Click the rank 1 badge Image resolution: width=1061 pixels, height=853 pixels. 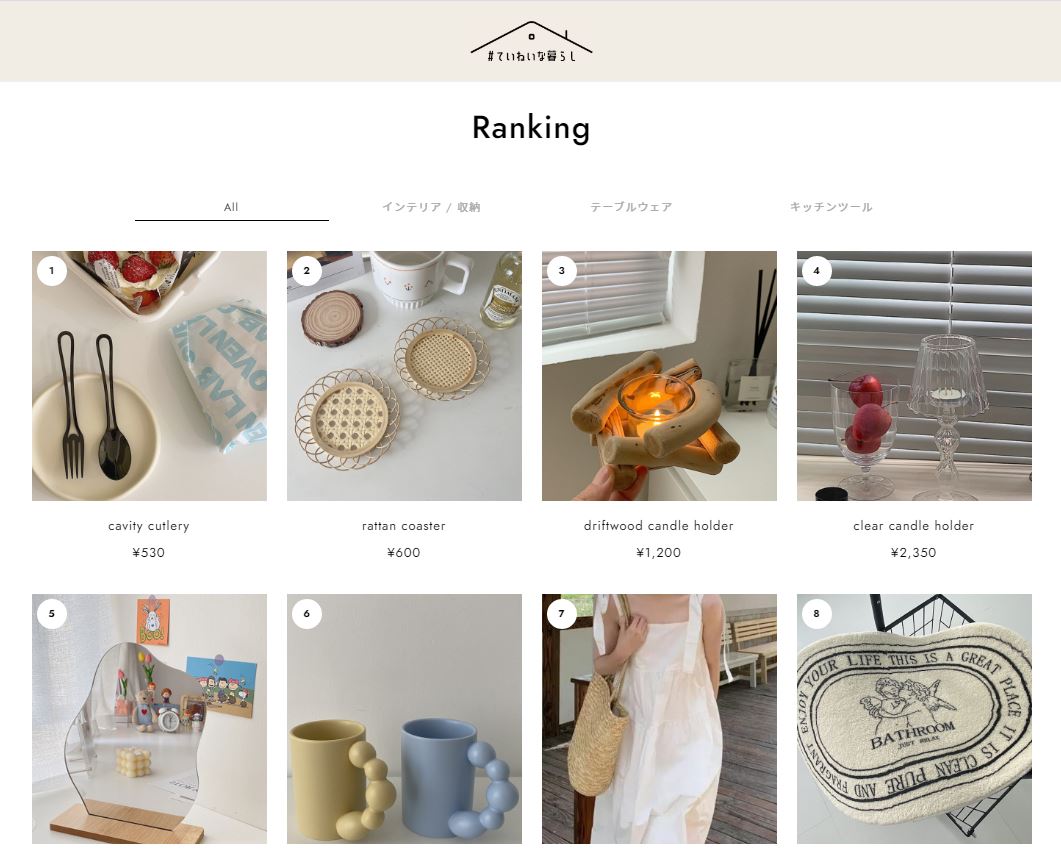52,271
